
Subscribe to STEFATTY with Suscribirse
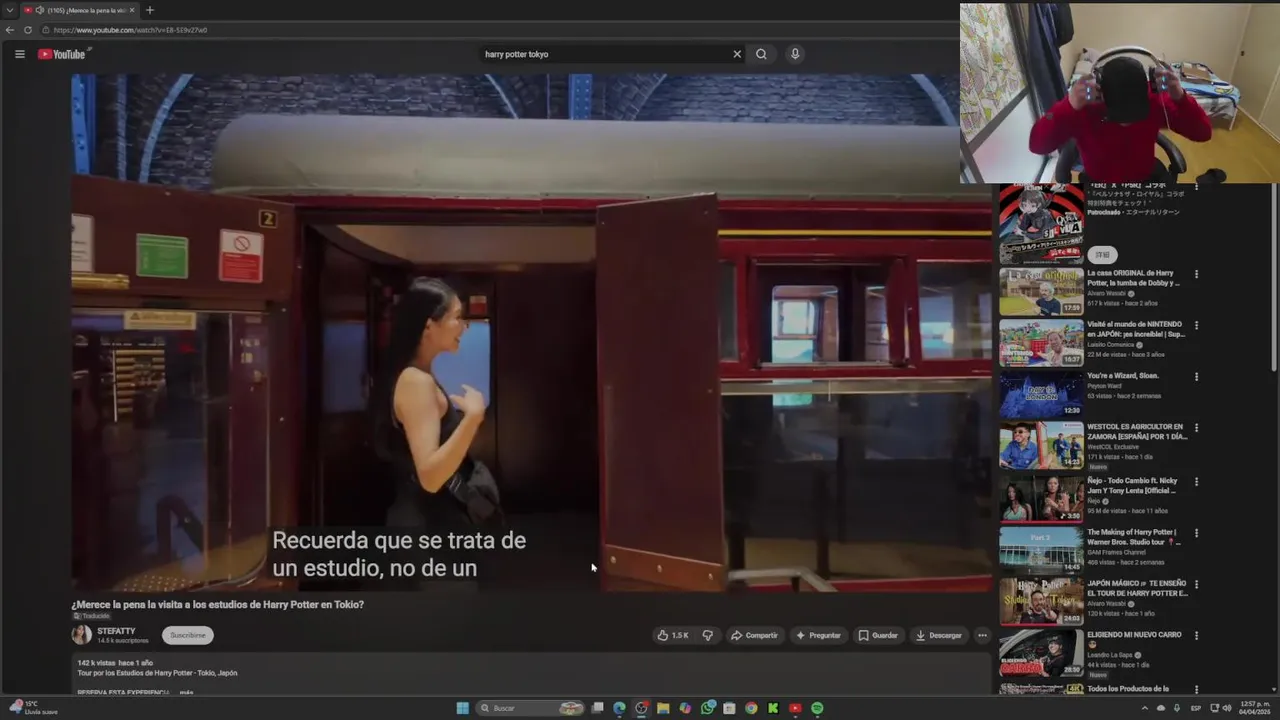187,635
